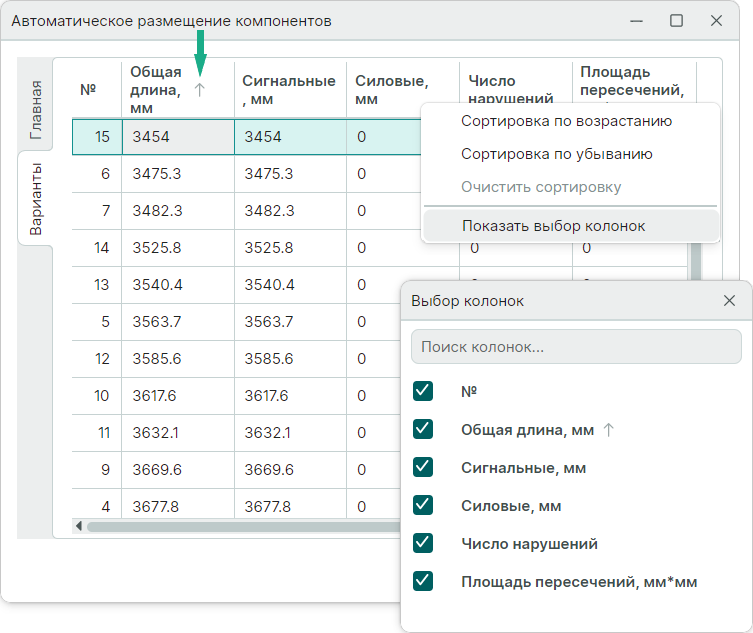Maximize the automatic placement window
Viewport: 753px width, 633px height.
tap(676, 20)
